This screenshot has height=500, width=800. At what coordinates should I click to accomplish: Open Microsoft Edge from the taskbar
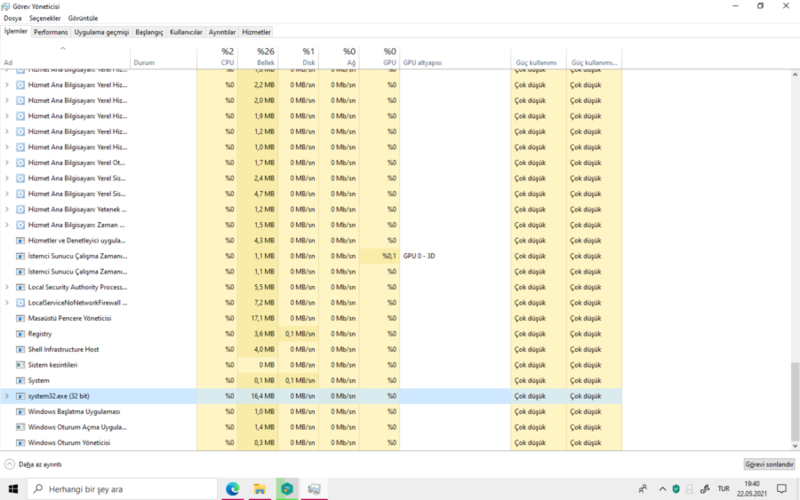pyautogui.click(x=232, y=489)
